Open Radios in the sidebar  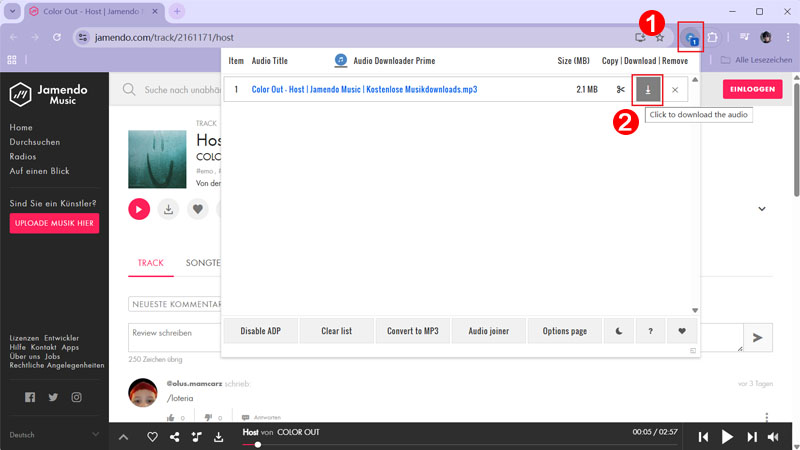point(23,157)
